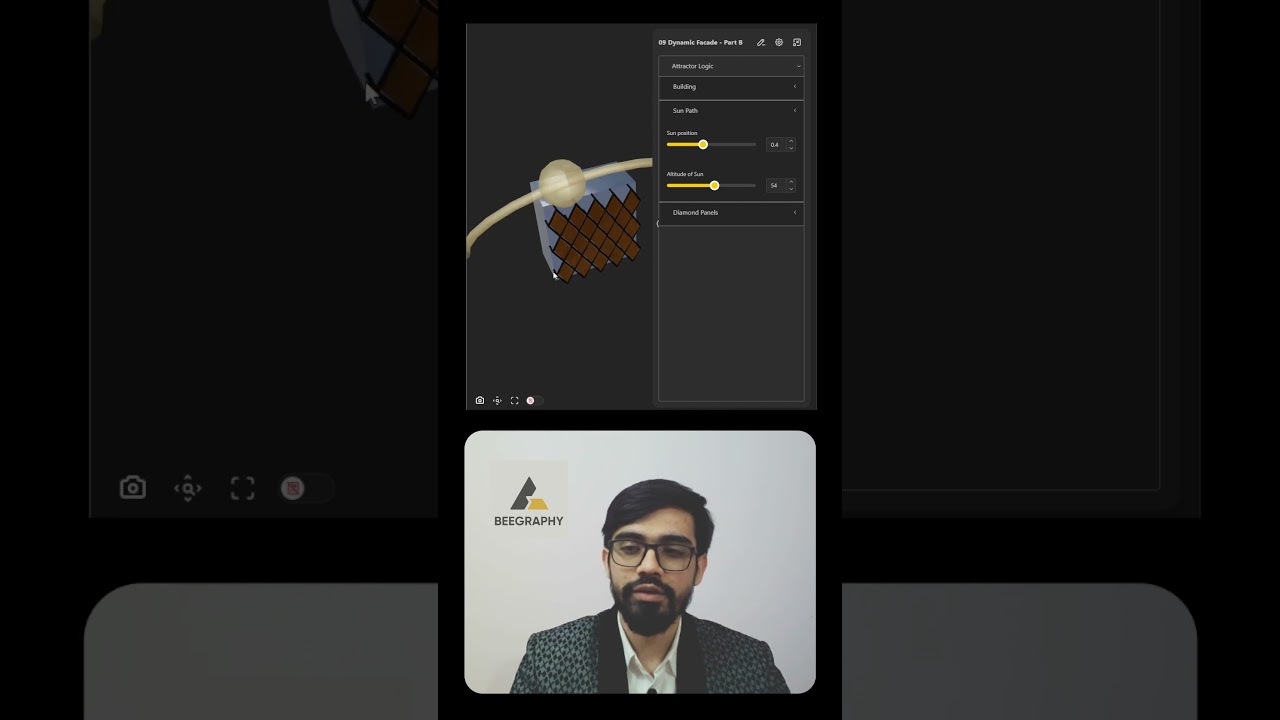Click the 'Sun position' label
Image resolution: width=1280 pixels, height=720 pixels.
[x=682, y=133]
